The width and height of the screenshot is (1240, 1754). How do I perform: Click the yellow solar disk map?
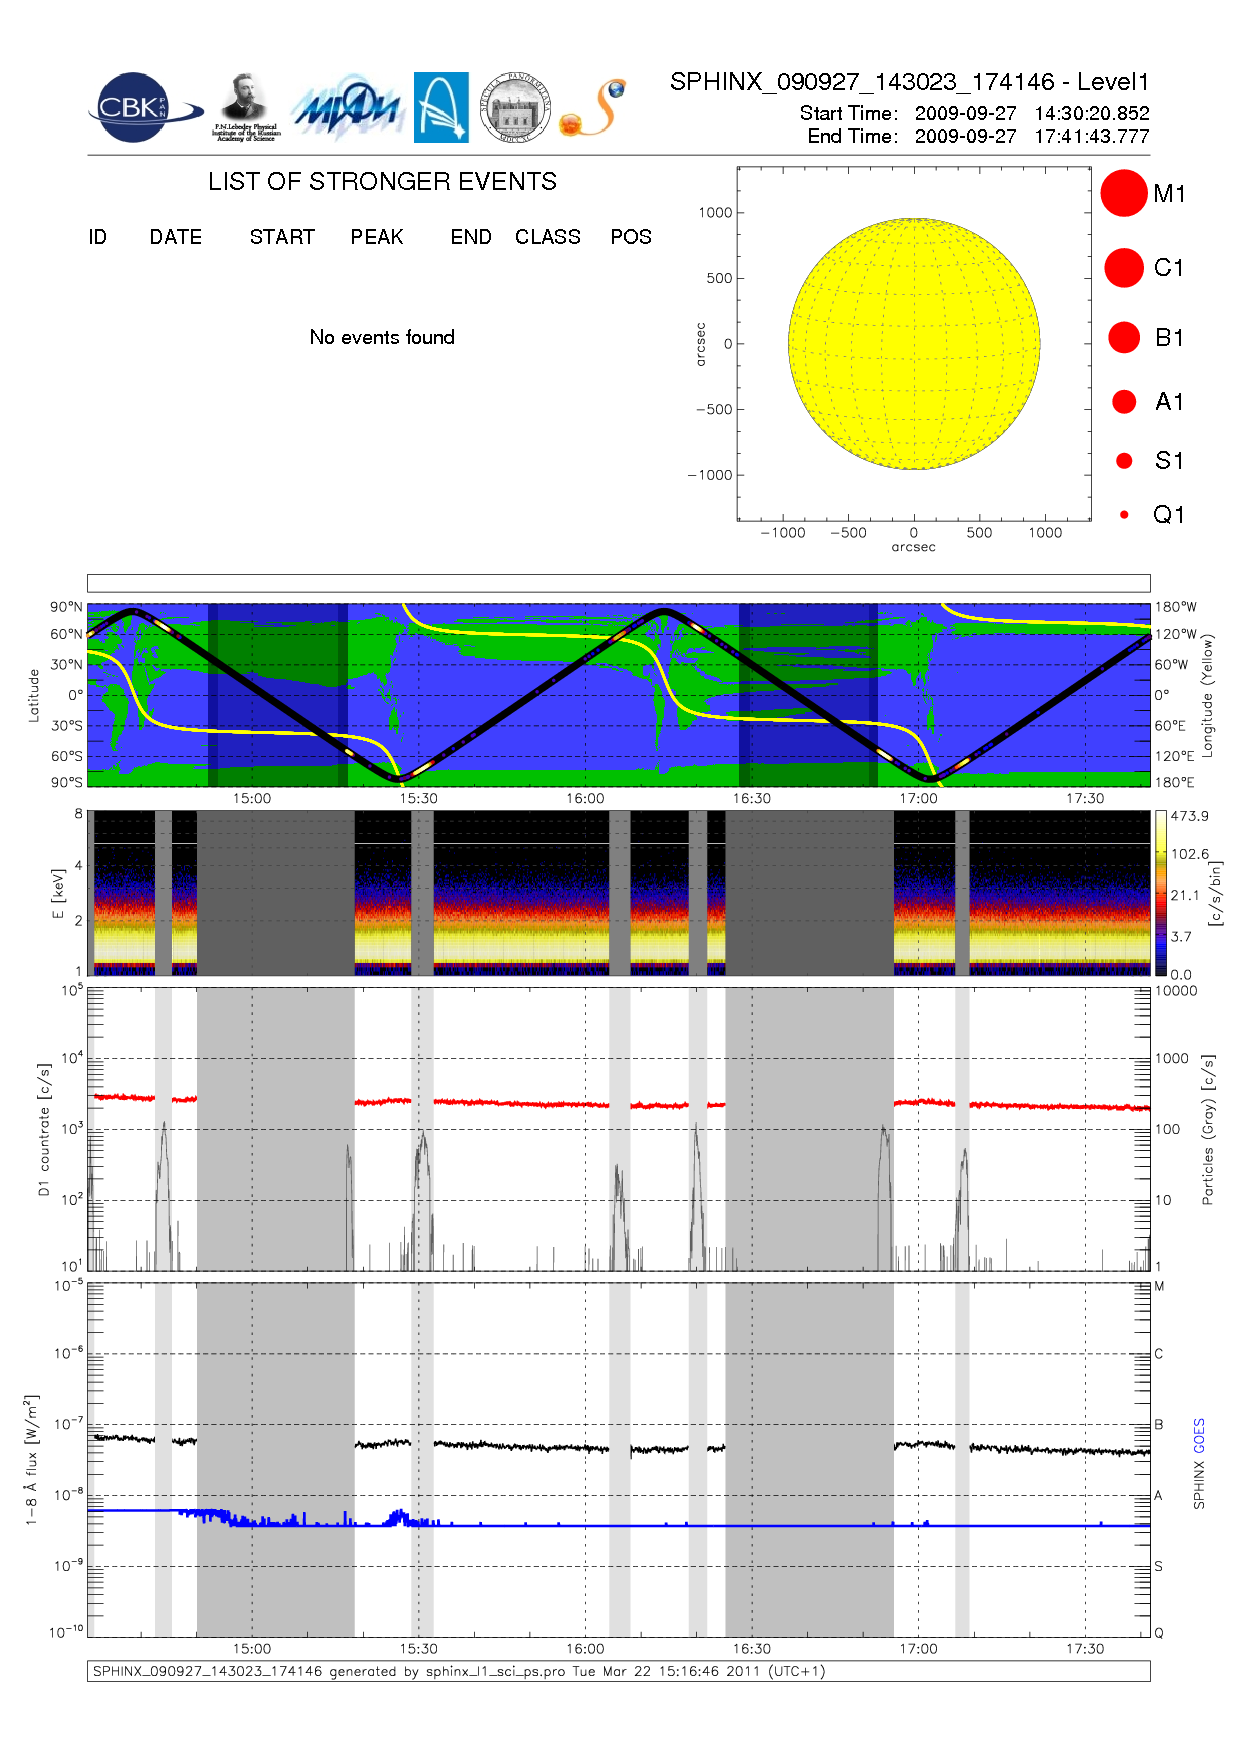coord(913,344)
